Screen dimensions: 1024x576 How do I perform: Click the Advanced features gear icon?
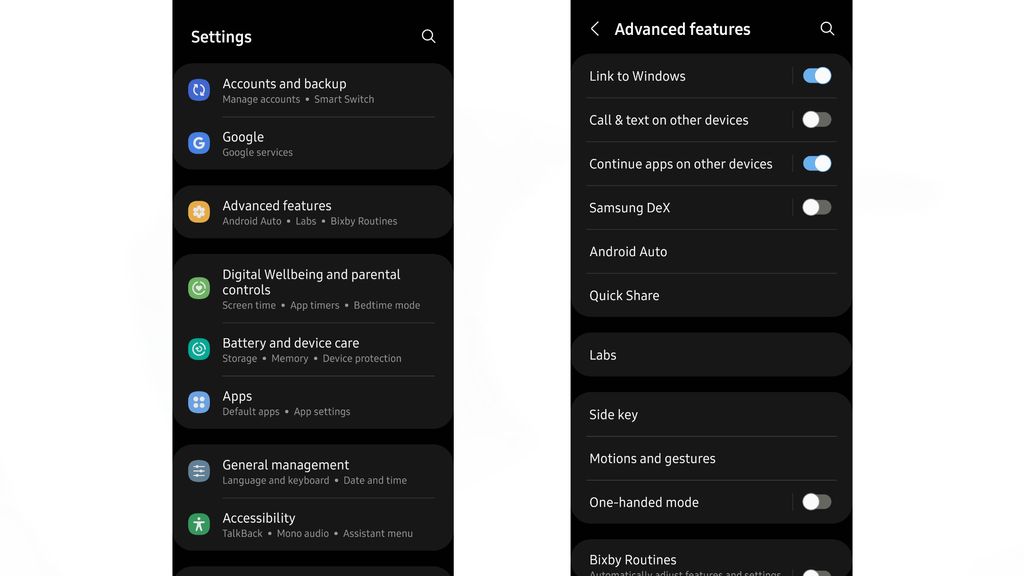198,211
